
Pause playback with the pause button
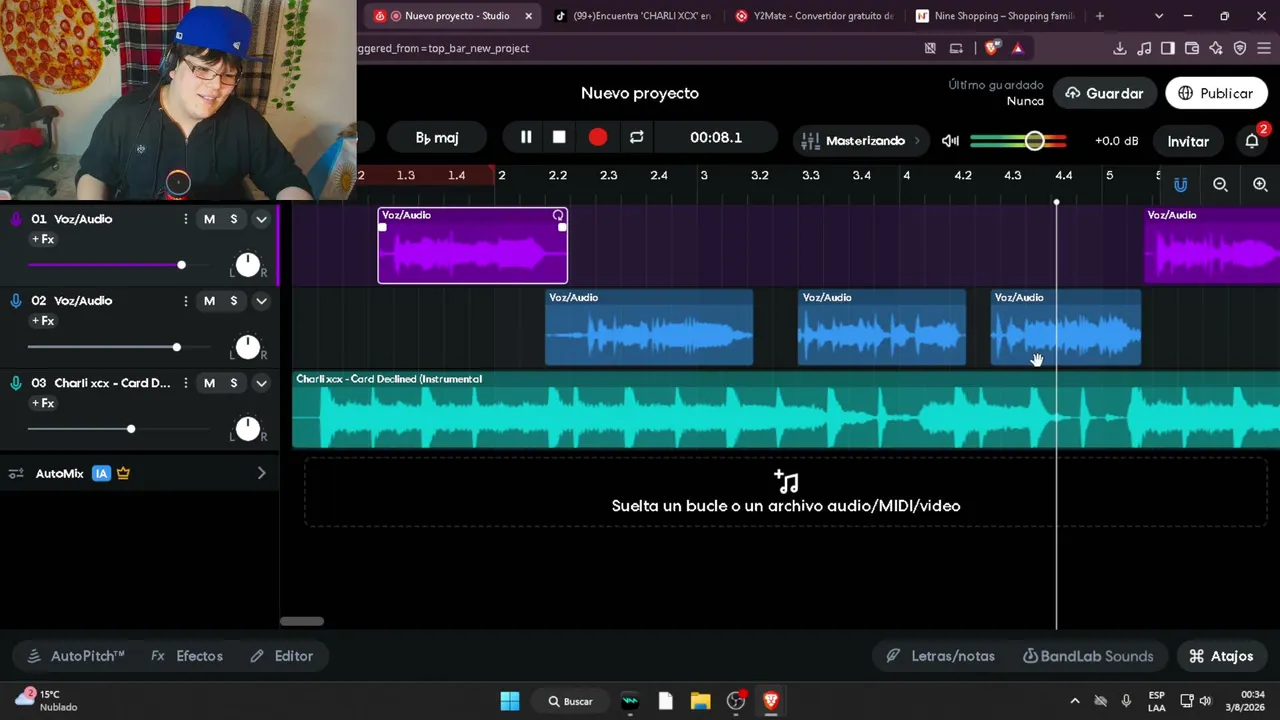tap(526, 137)
